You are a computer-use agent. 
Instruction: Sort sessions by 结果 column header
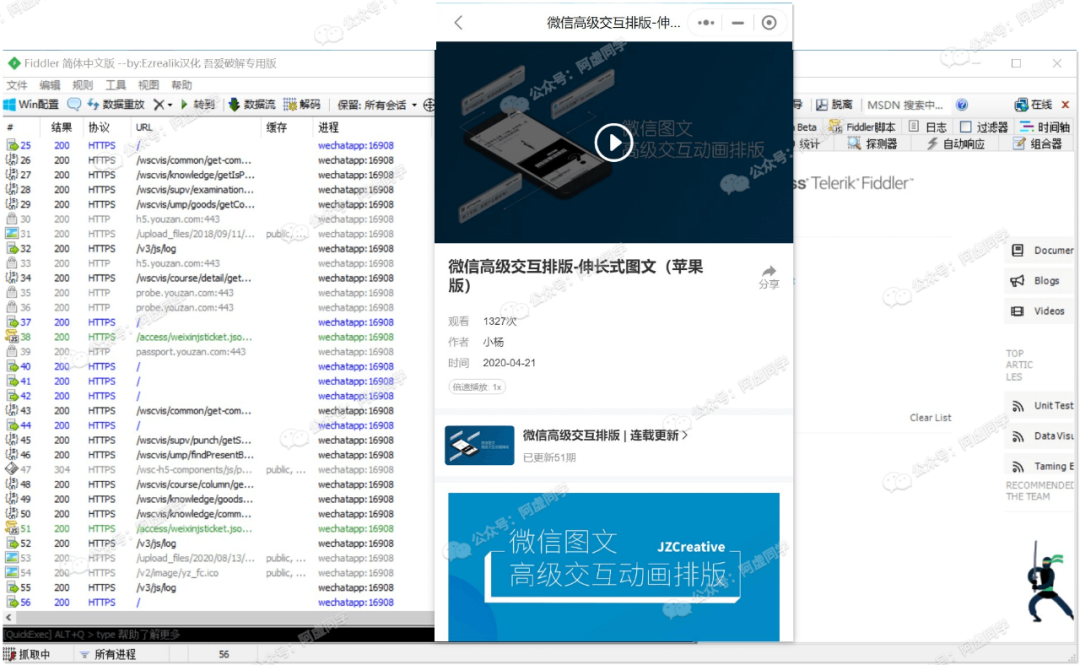tap(61, 127)
